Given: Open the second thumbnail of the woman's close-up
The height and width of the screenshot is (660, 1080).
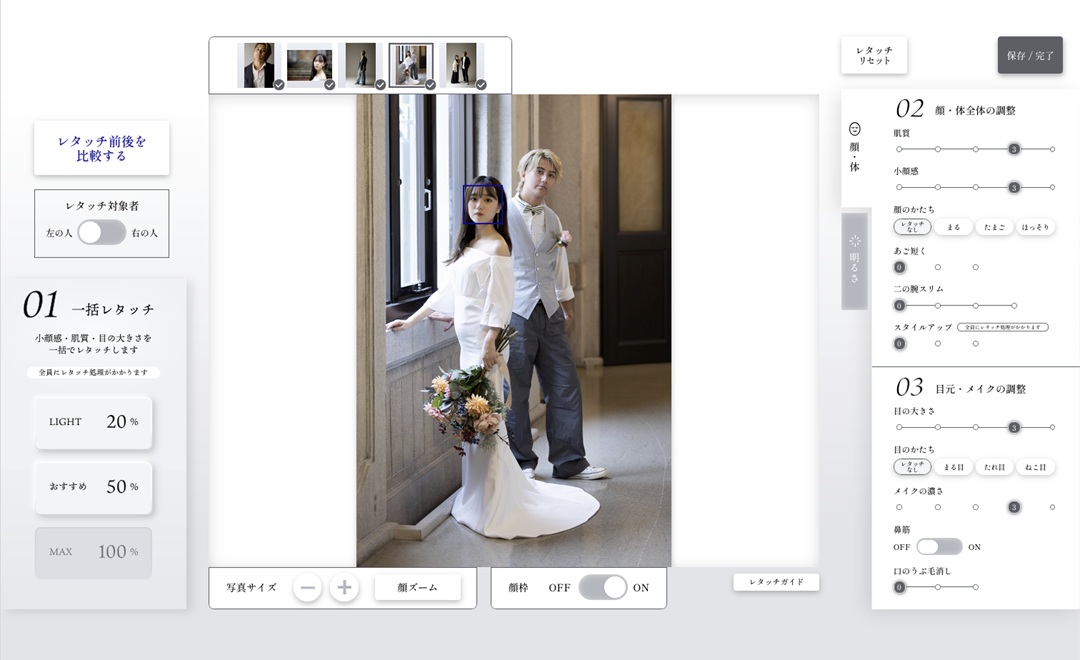Looking at the screenshot, I should (309, 65).
